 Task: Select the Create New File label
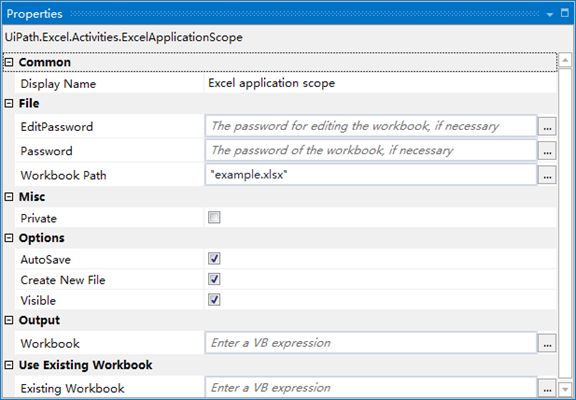(63, 280)
